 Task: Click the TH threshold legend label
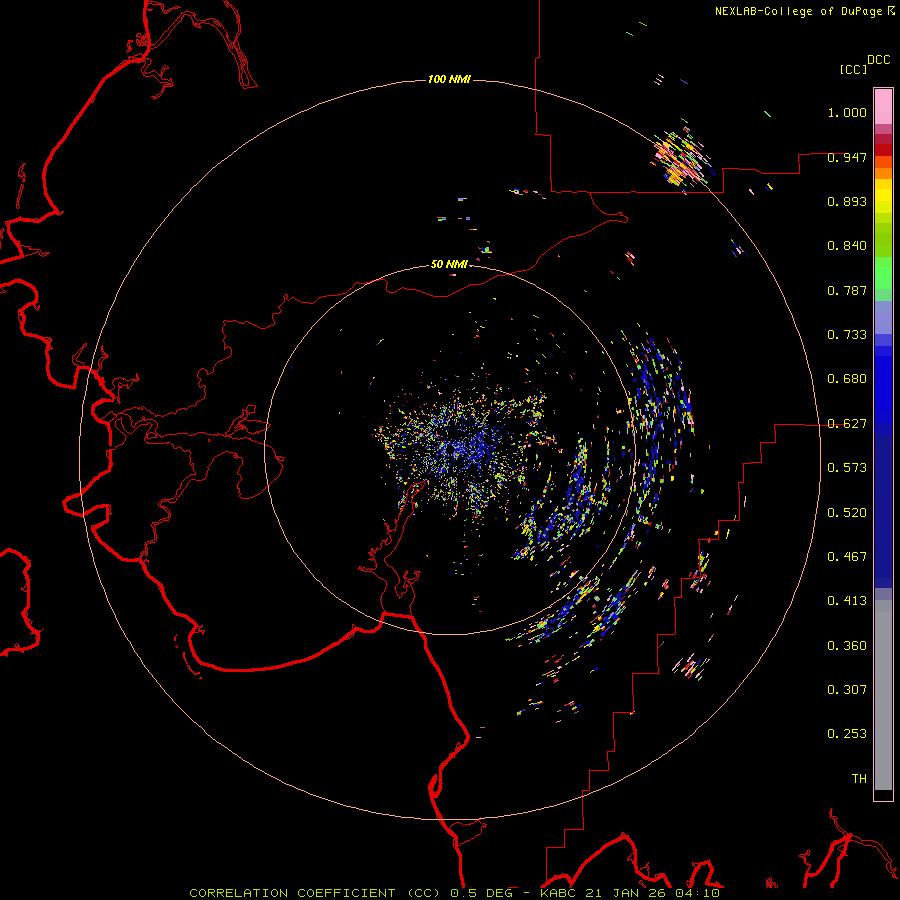tap(859, 779)
